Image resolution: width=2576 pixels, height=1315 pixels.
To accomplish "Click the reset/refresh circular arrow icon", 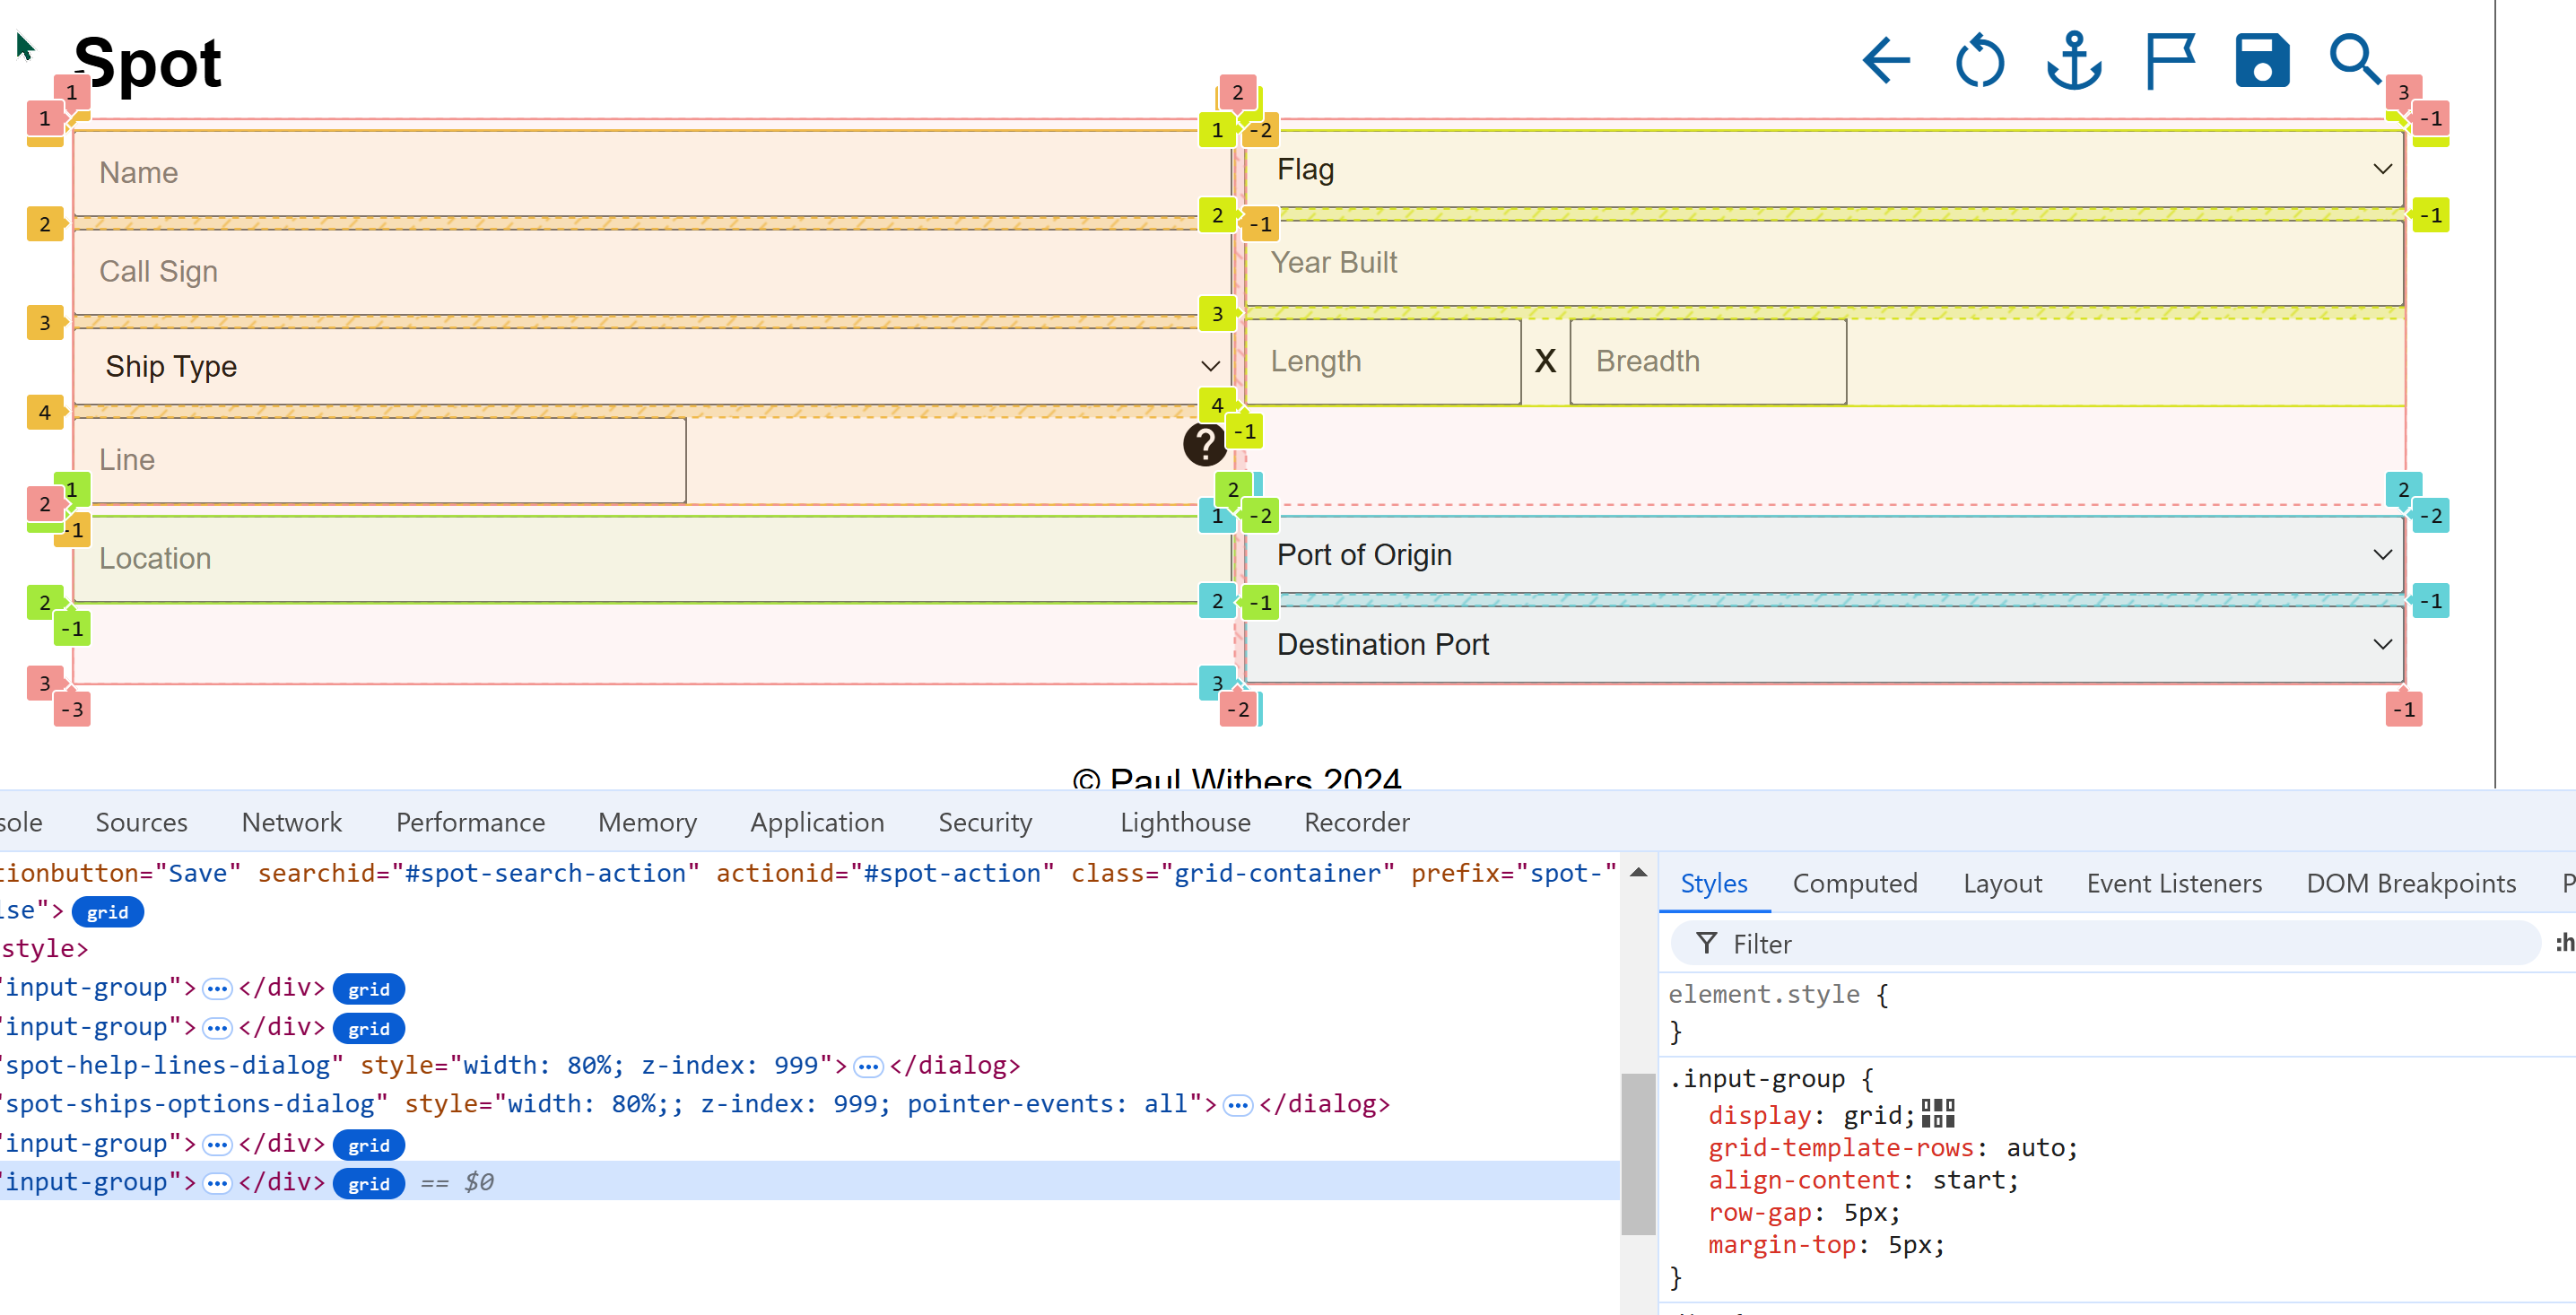I will [1979, 62].
